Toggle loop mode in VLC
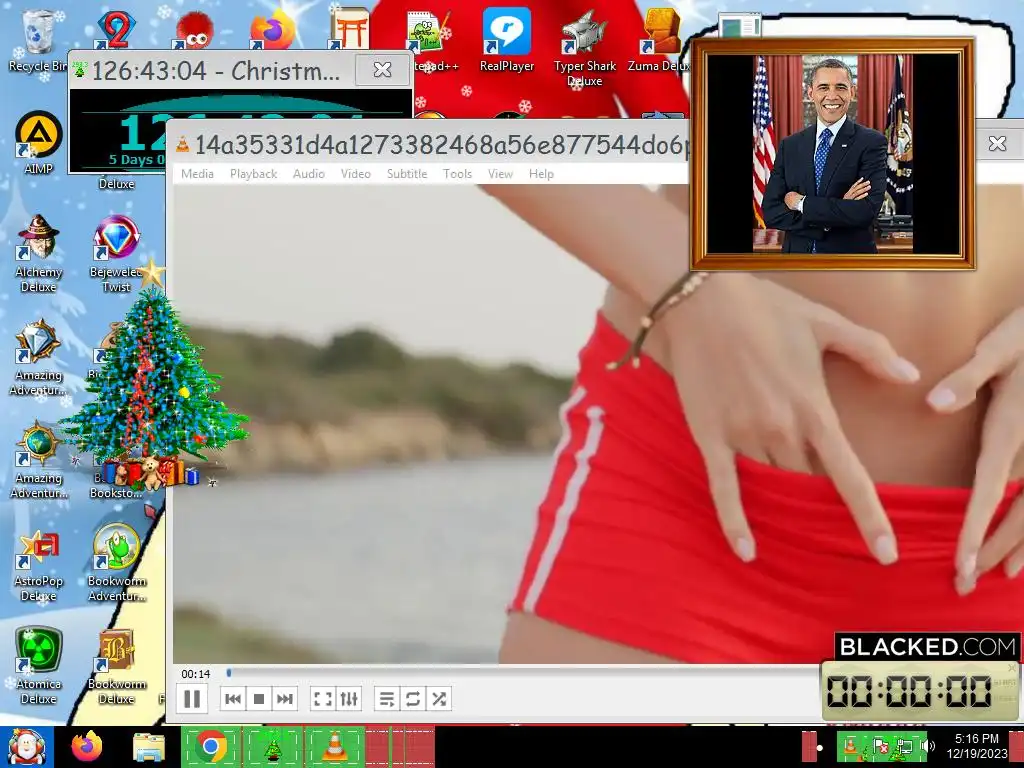 point(413,699)
